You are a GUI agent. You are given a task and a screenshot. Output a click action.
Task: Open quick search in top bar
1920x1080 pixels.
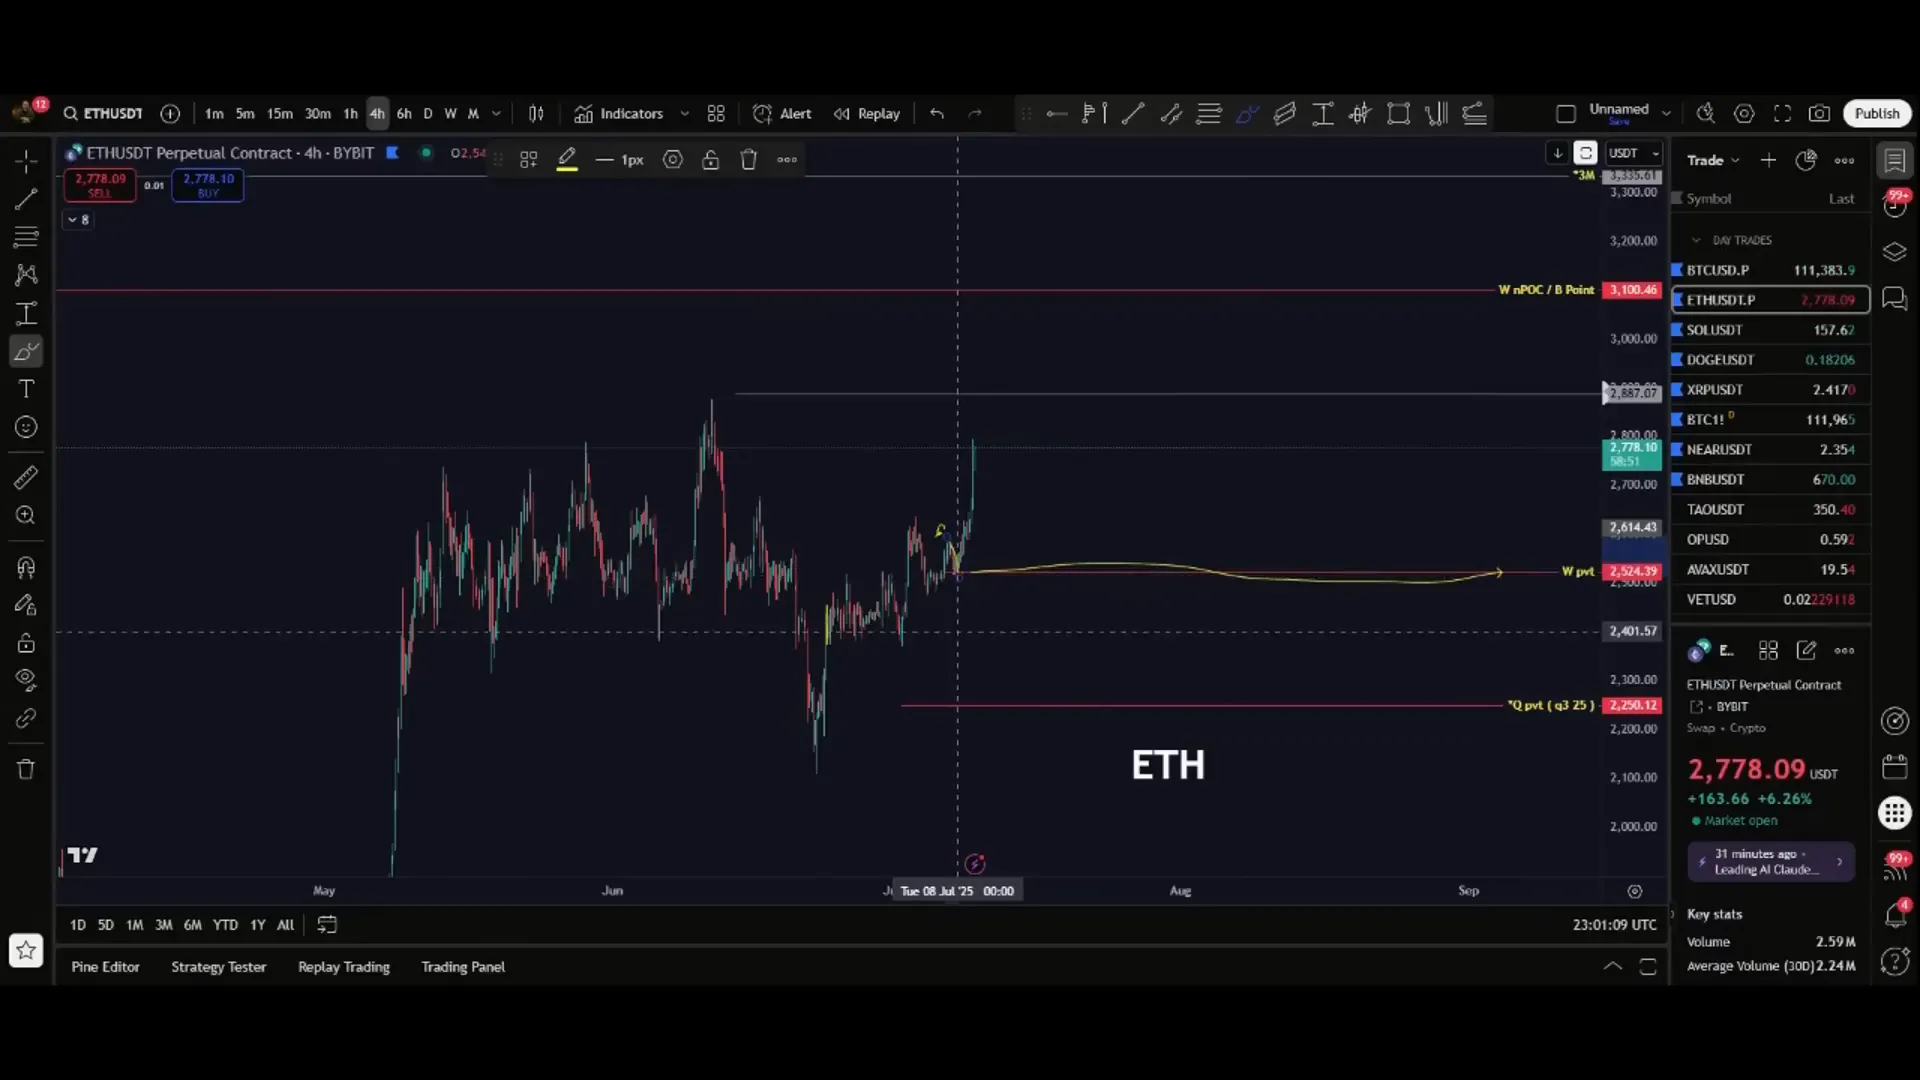(1706, 114)
